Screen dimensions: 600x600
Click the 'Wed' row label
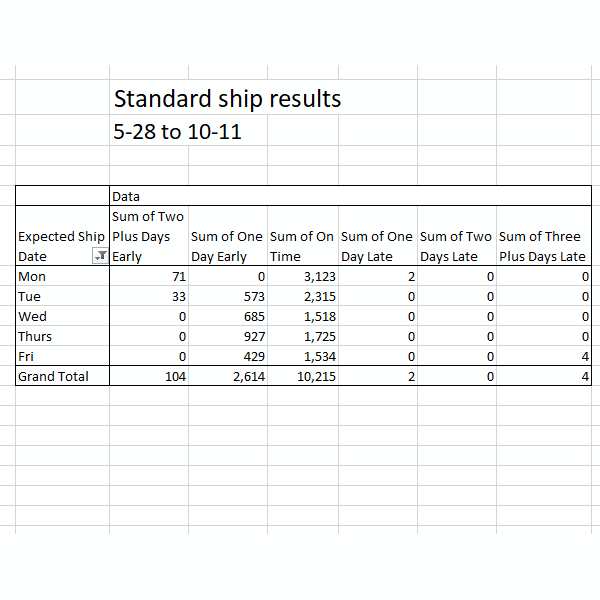coord(62,316)
